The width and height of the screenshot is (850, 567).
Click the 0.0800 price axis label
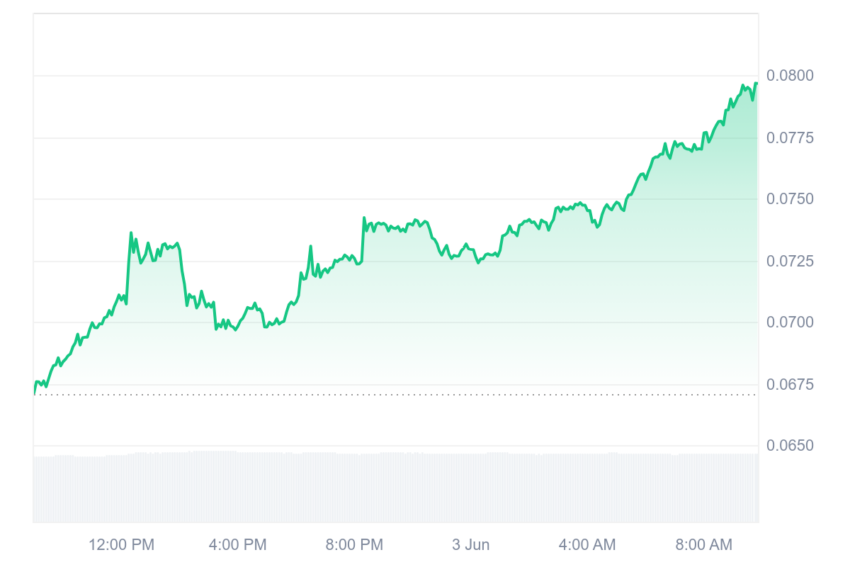click(790, 75)
